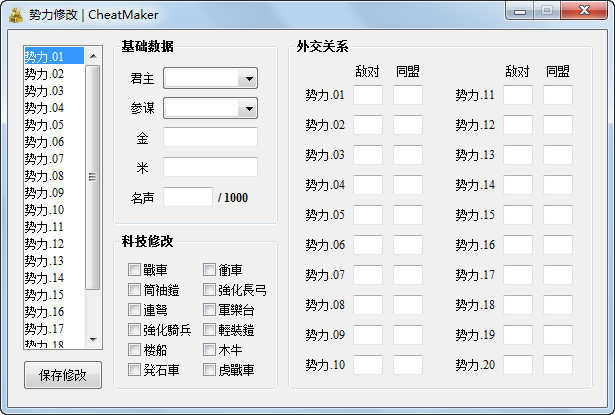Image resolution: width=615 pixels, height=415 pixels.
Task: Toggle the 木牛 checkbox
Action: coord(209,350)
